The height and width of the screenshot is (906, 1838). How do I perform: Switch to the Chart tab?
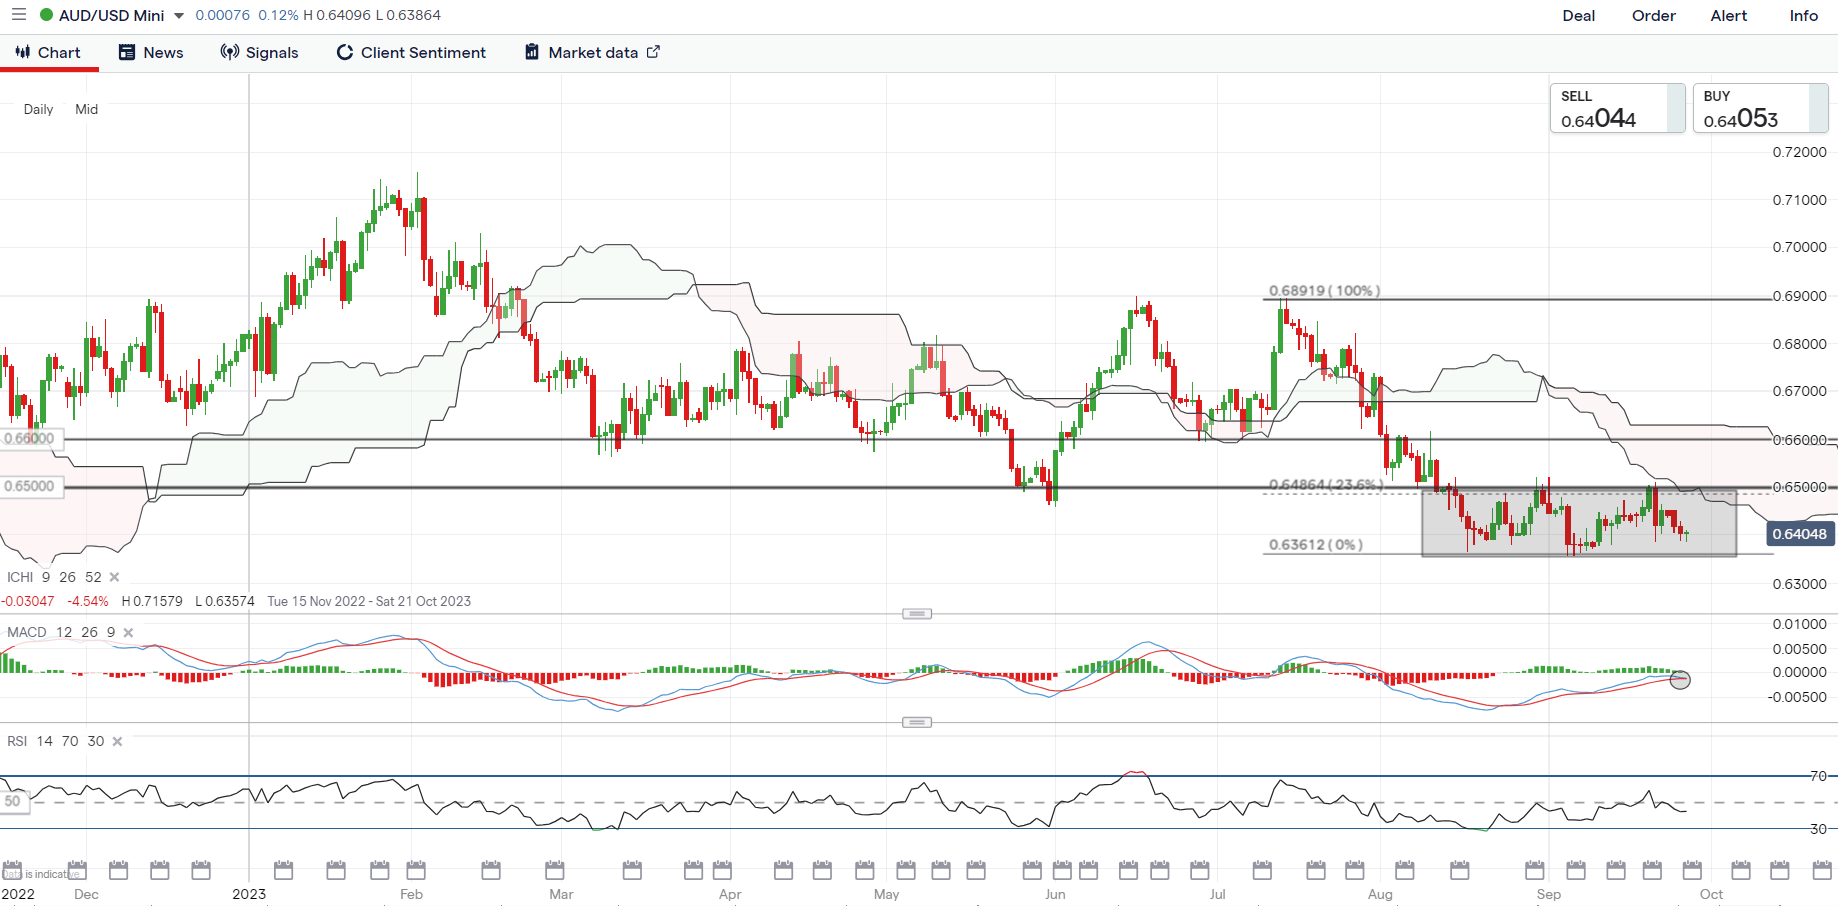click(x=48, y=53)
